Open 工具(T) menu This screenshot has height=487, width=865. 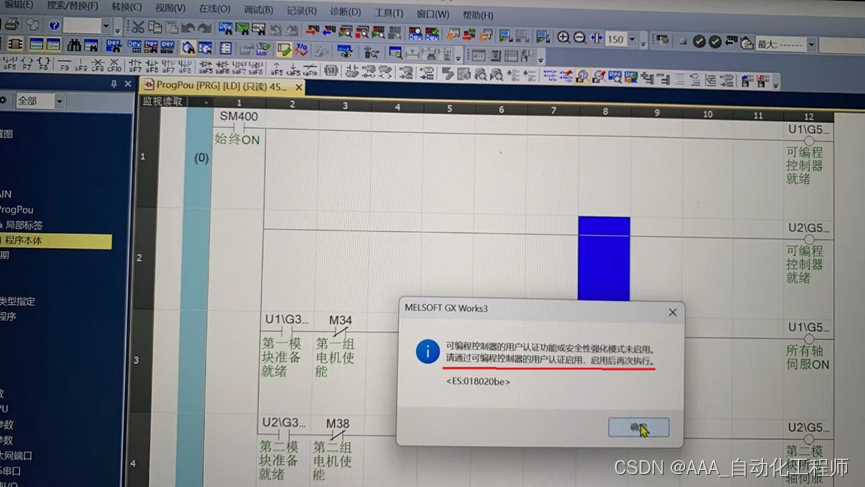[x=389, y=13]
